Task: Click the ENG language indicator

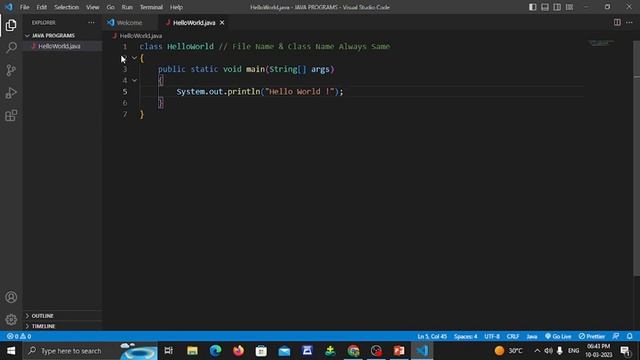Action: point(573,351)
